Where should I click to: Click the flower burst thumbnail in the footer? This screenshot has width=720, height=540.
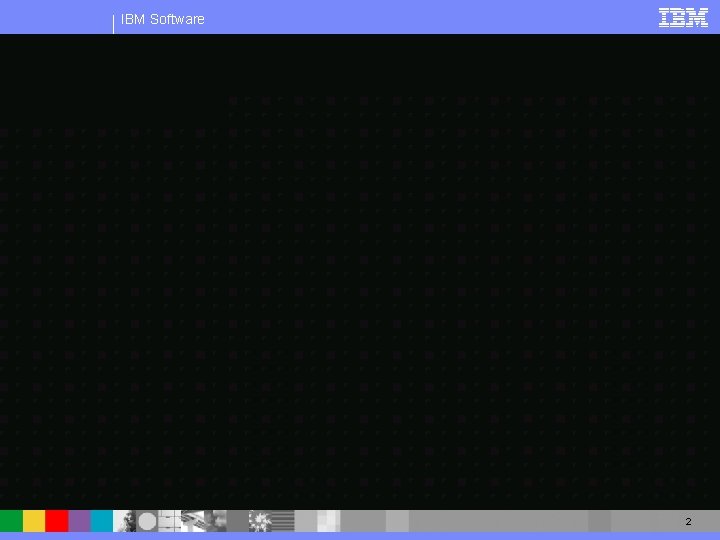260,521
